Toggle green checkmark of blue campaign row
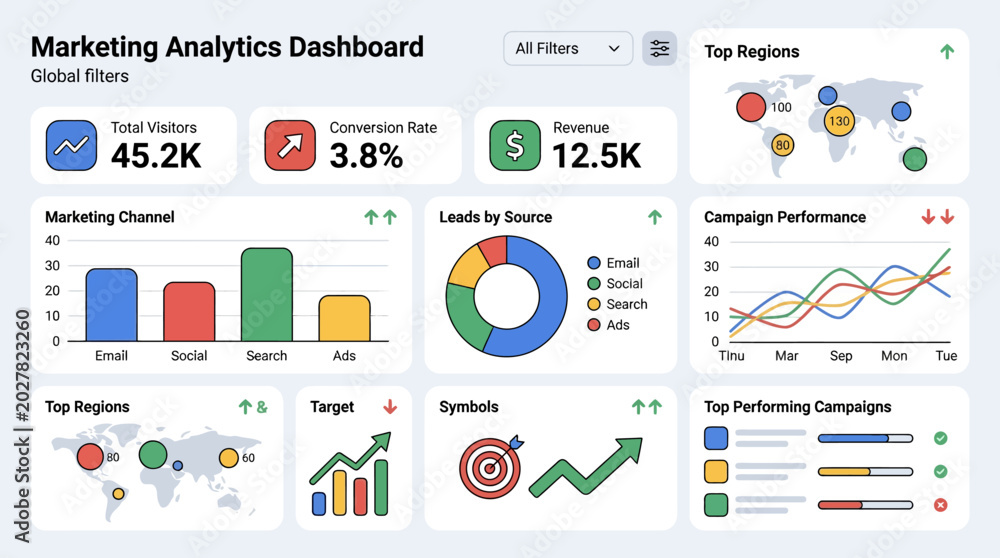 tap(940, 438)
